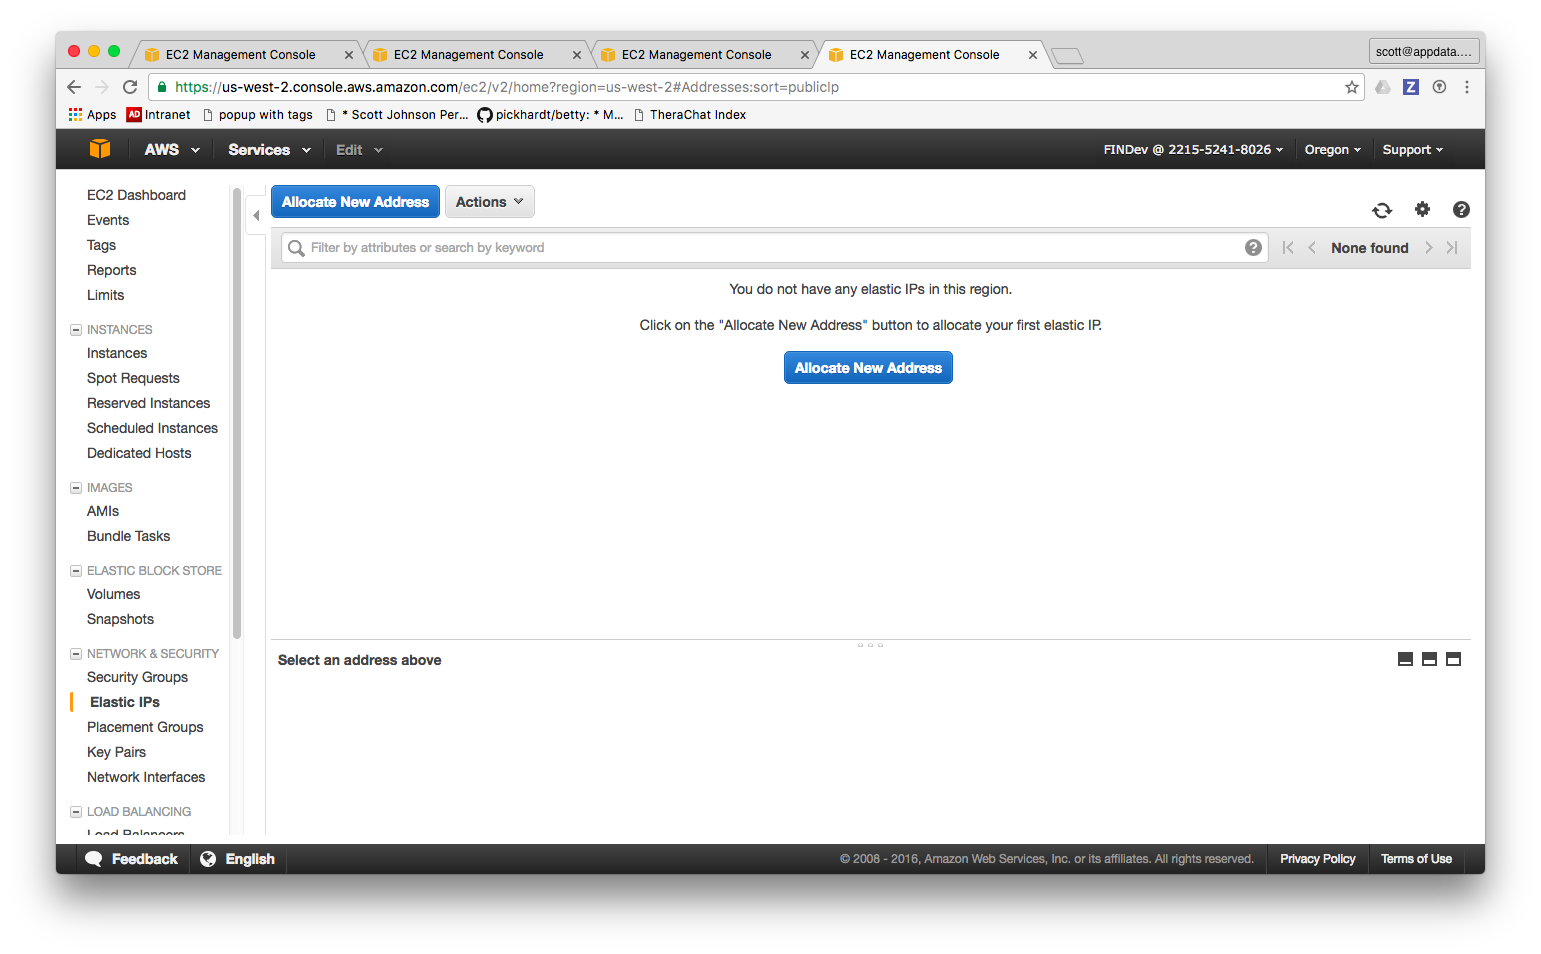Open Instances in sidebar
1541x954 pixels.
point(117,353)
